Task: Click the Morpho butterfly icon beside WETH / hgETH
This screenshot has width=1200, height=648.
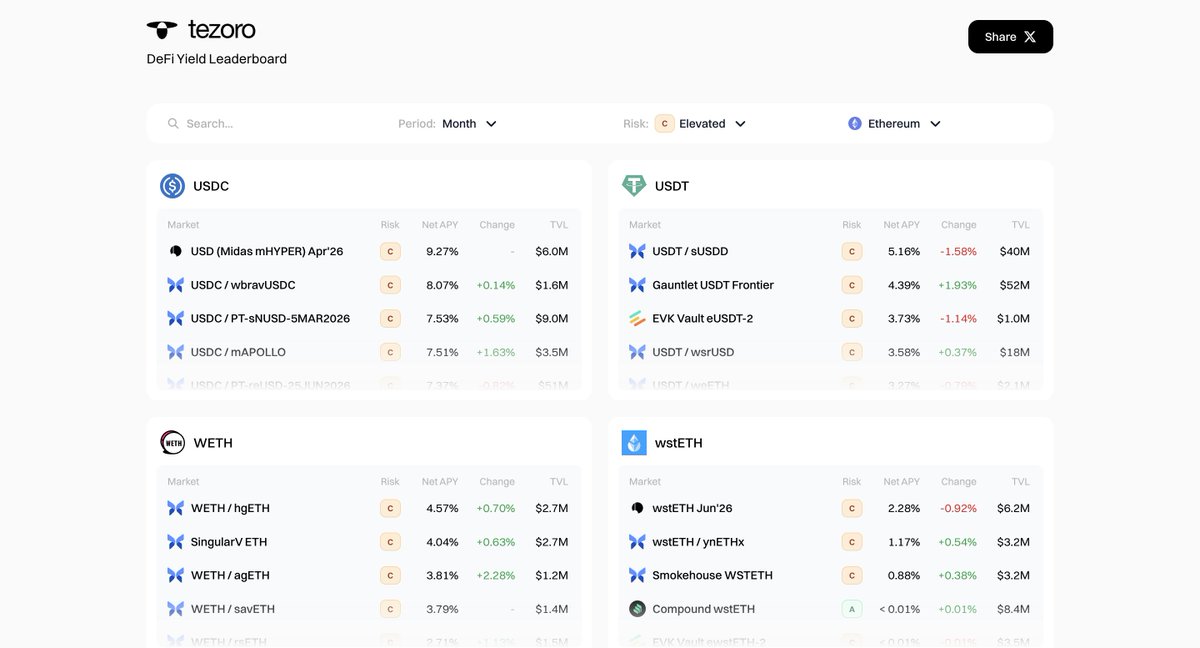Action: click(175, 508)
